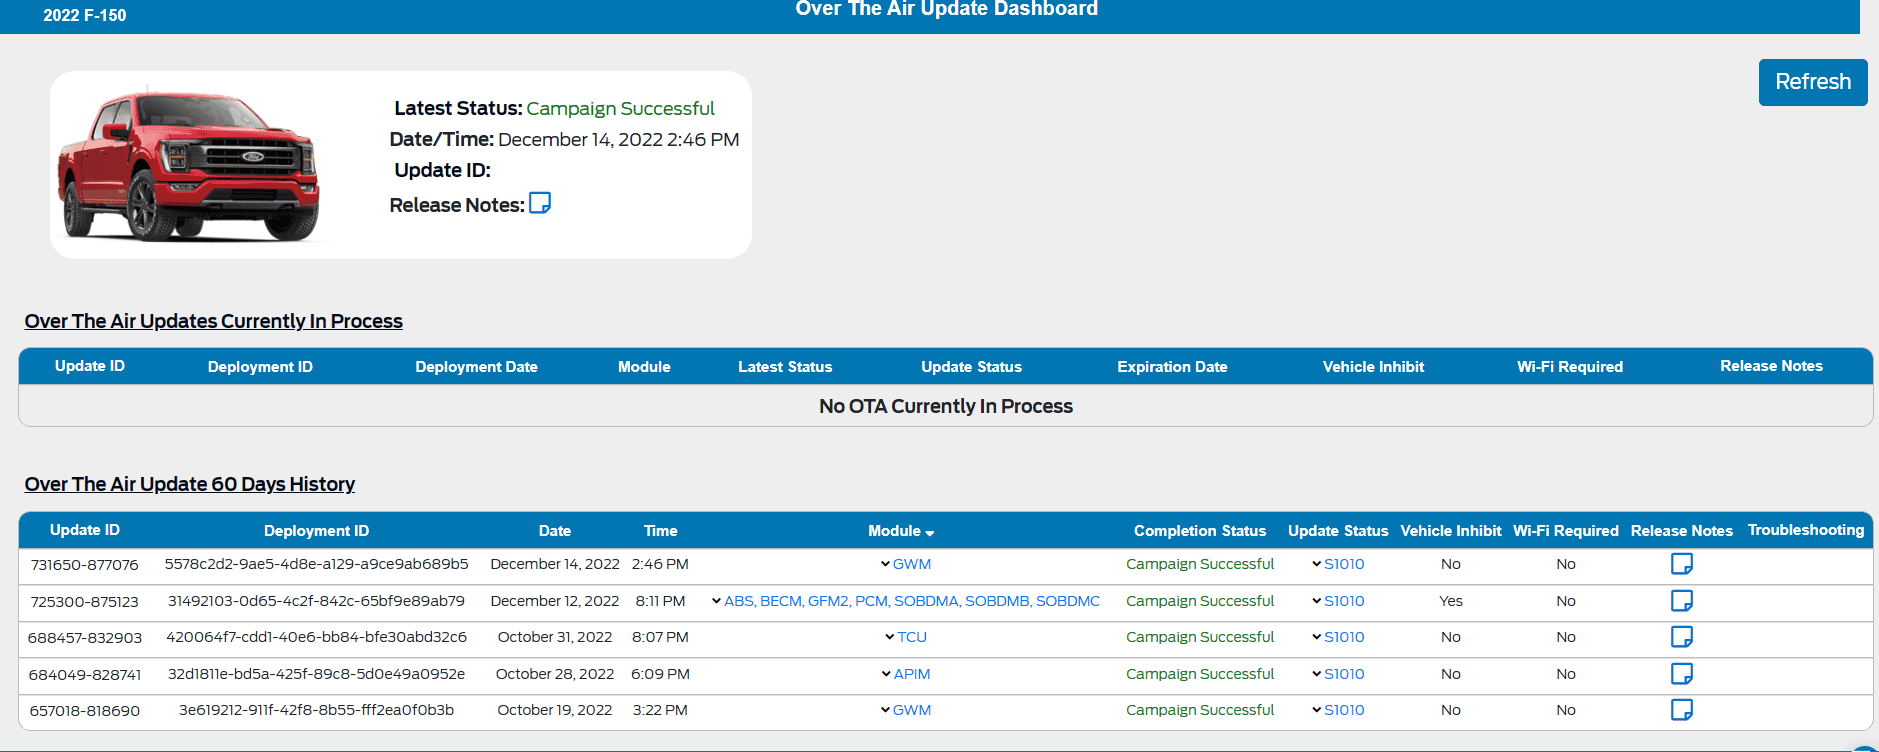This screenshot has width=1879, height=752.
Task: Expand the ABS, BECM, GFM2 module list
Action: coord(905,601)
